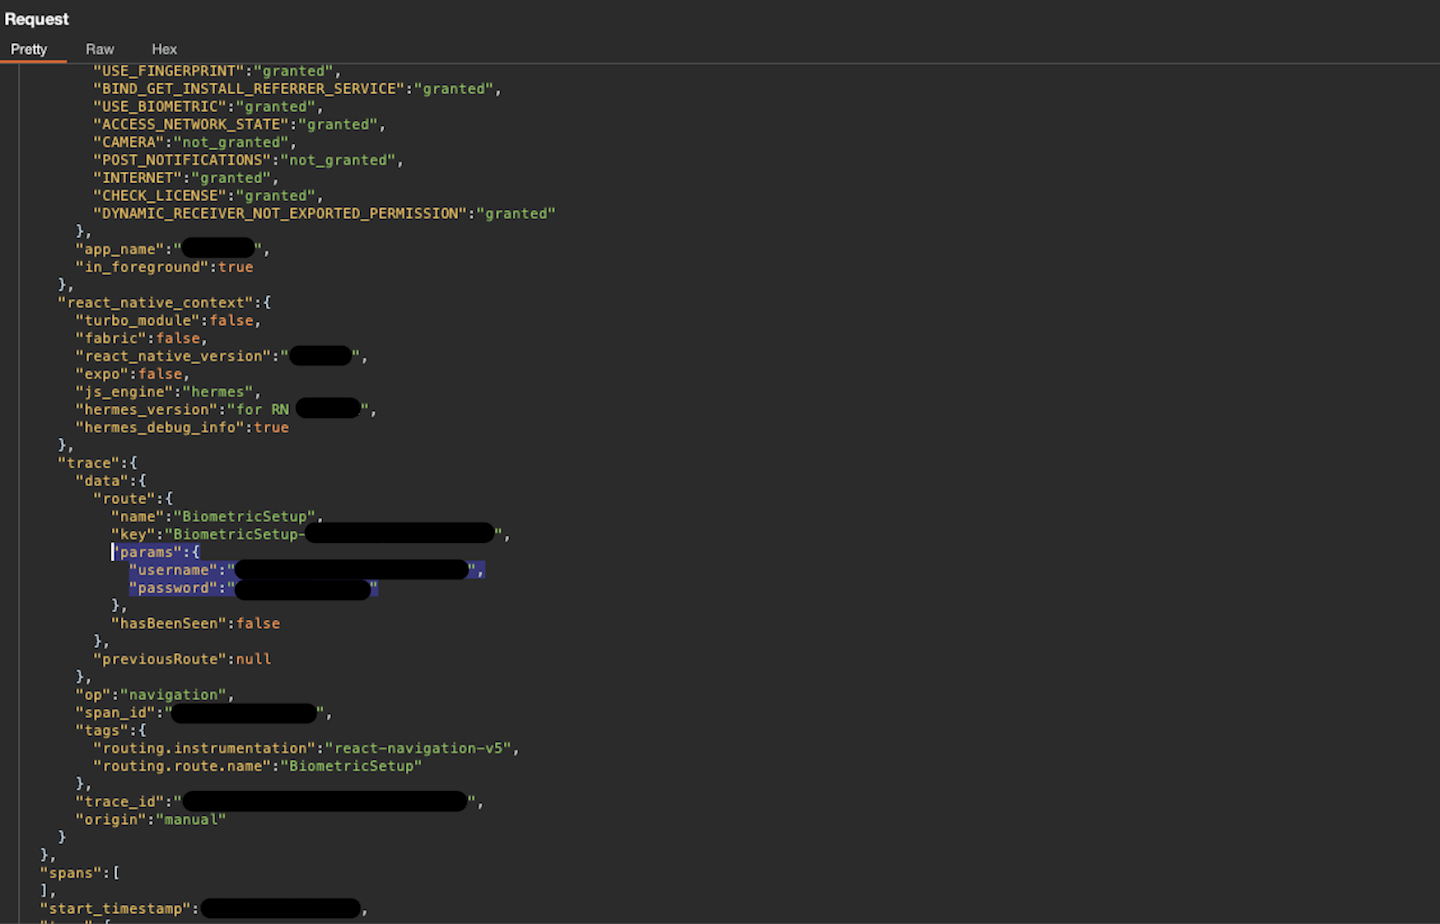Click the in_foreground true value

(236, 266)
